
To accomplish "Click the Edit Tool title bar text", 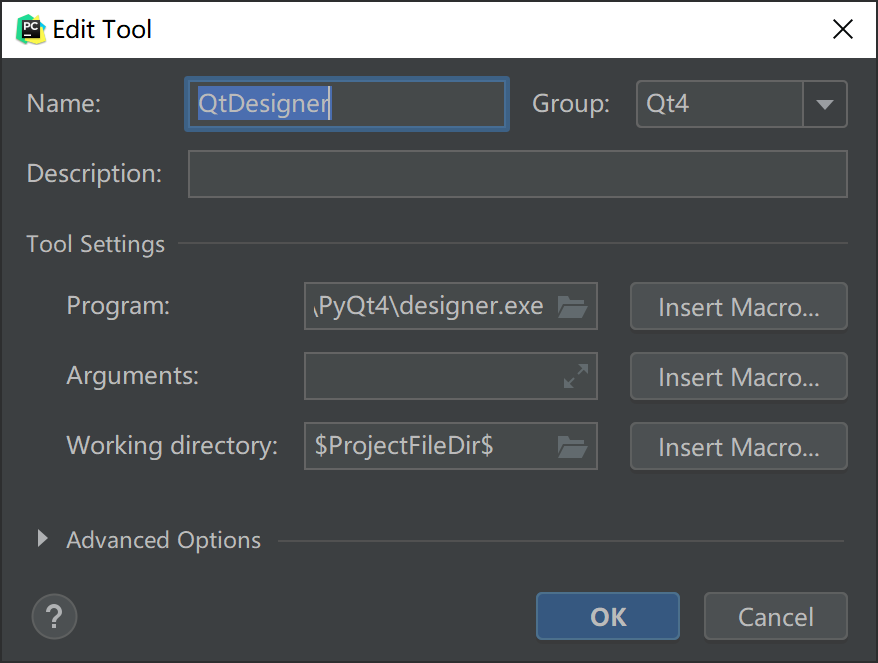I will click(x=102, y=29).
